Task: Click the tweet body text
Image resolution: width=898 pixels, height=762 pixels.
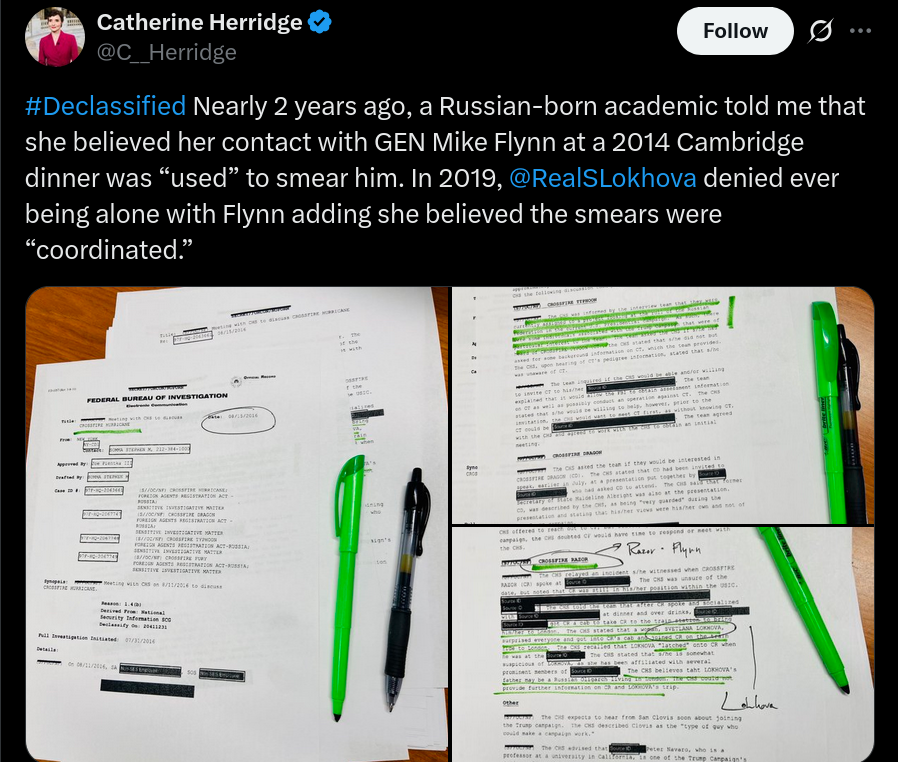Action: [445, 178]
